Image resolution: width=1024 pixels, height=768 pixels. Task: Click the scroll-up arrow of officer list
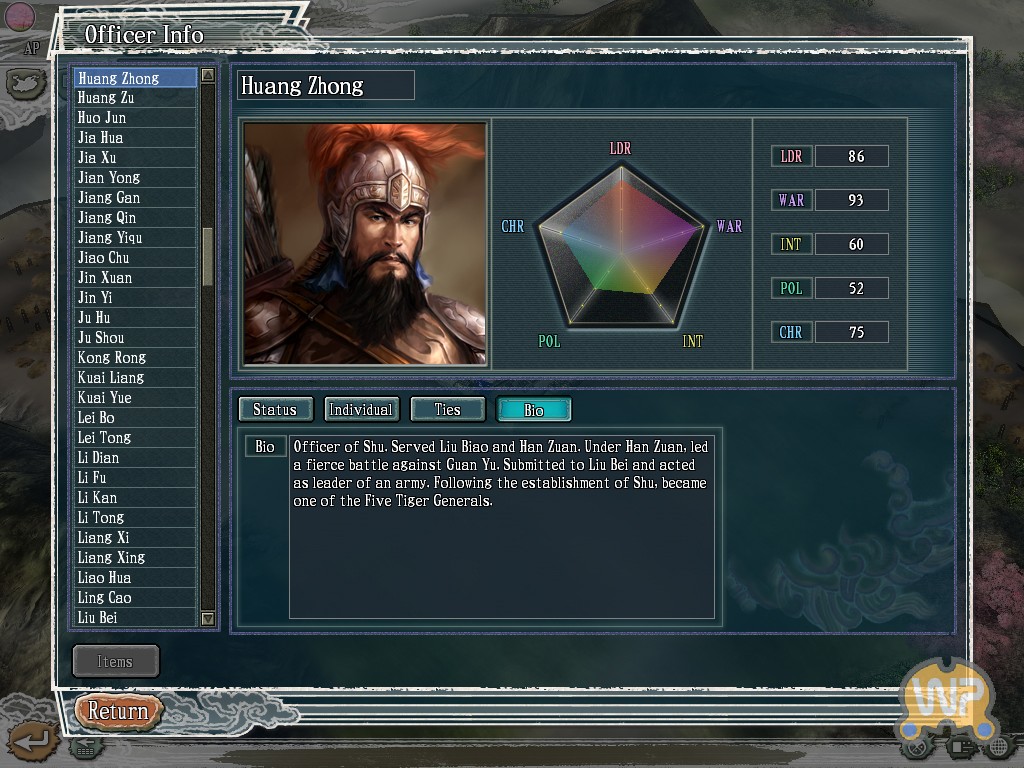[x=208, y=75]
